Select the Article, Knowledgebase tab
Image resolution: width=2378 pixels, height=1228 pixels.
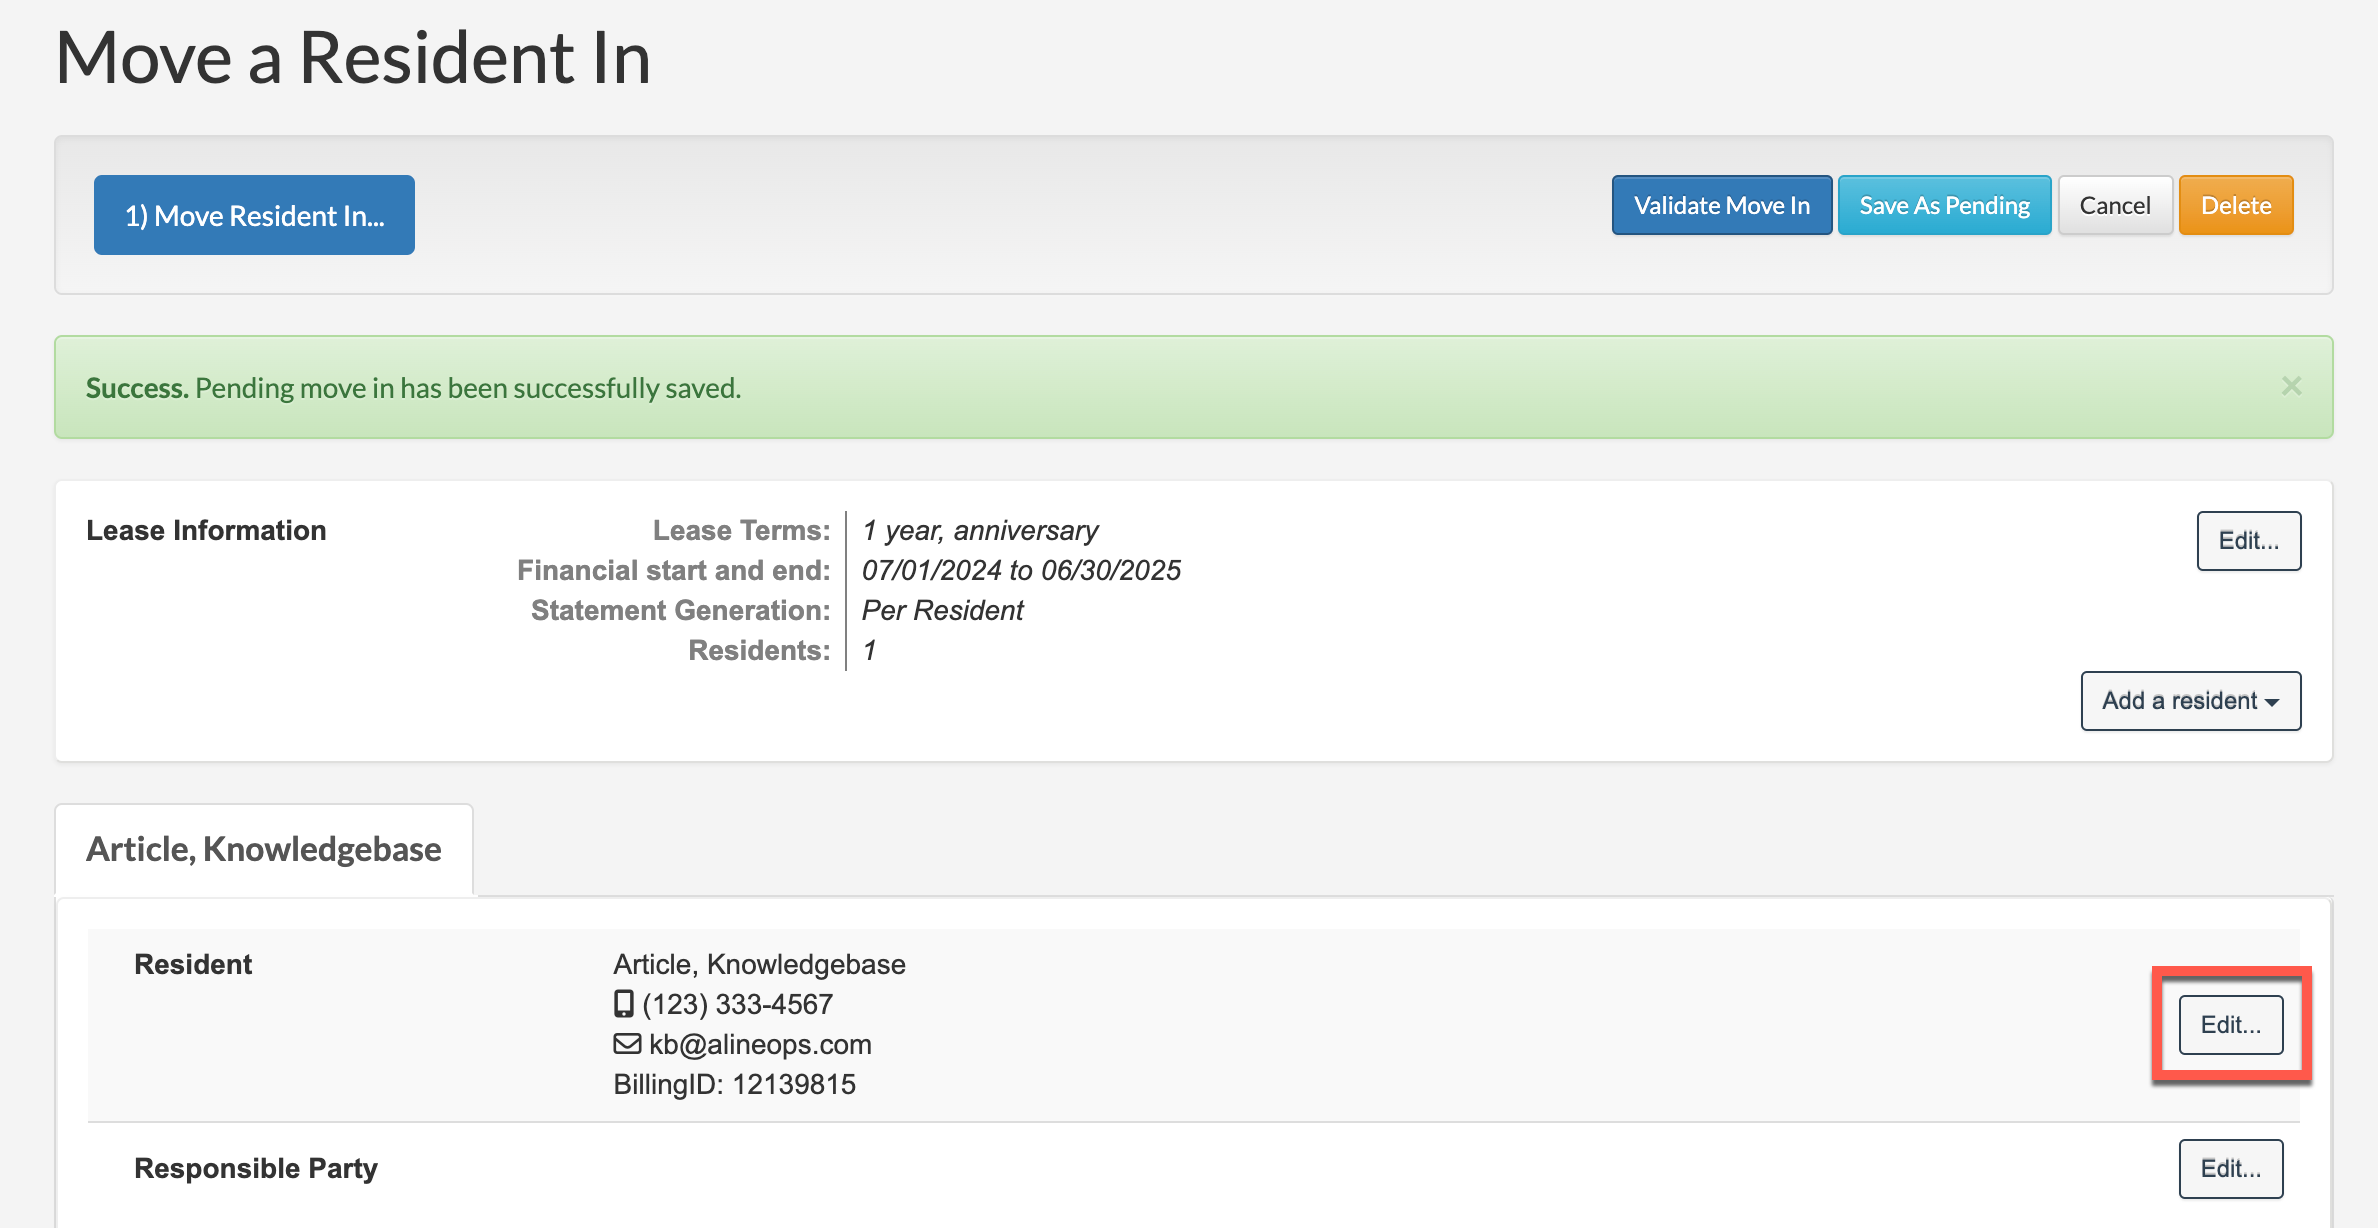pos(264,849)
